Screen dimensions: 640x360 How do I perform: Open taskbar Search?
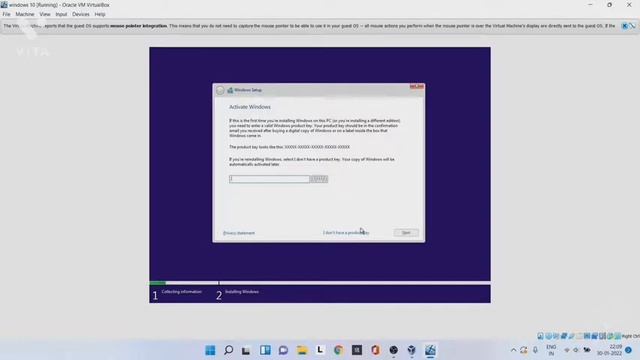point(229,350)
